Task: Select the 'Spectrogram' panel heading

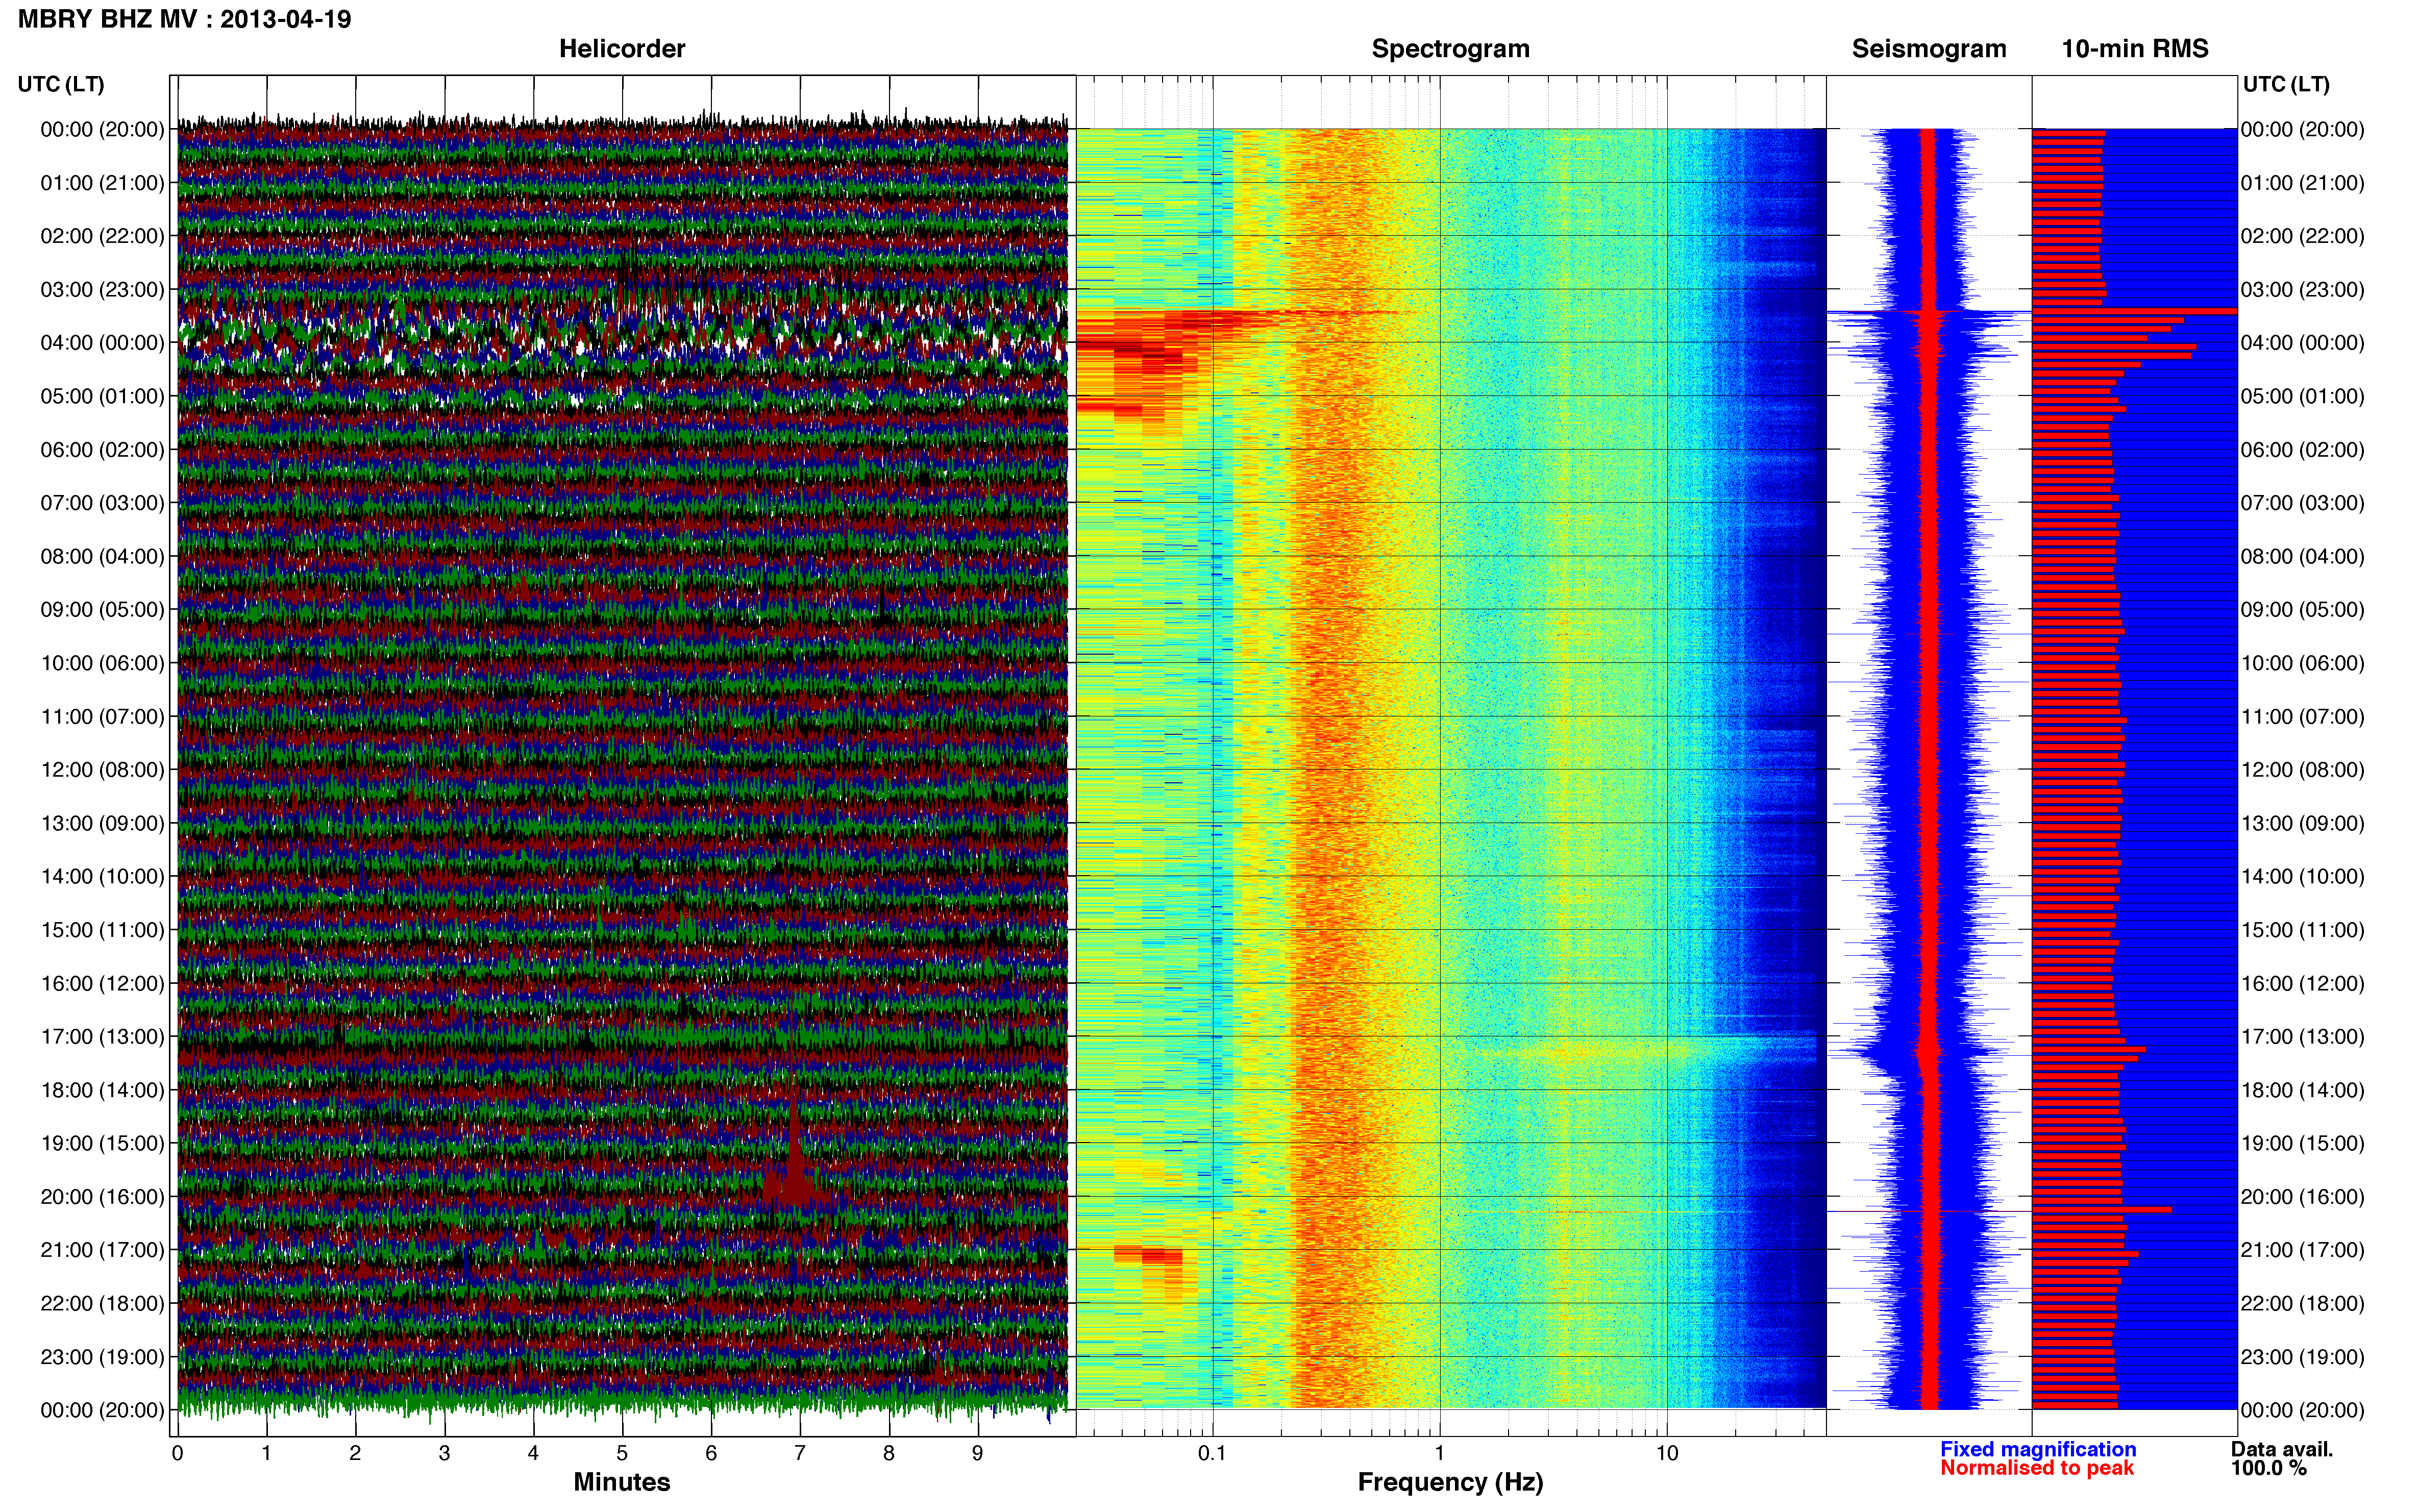Action: coord(1450,49)
